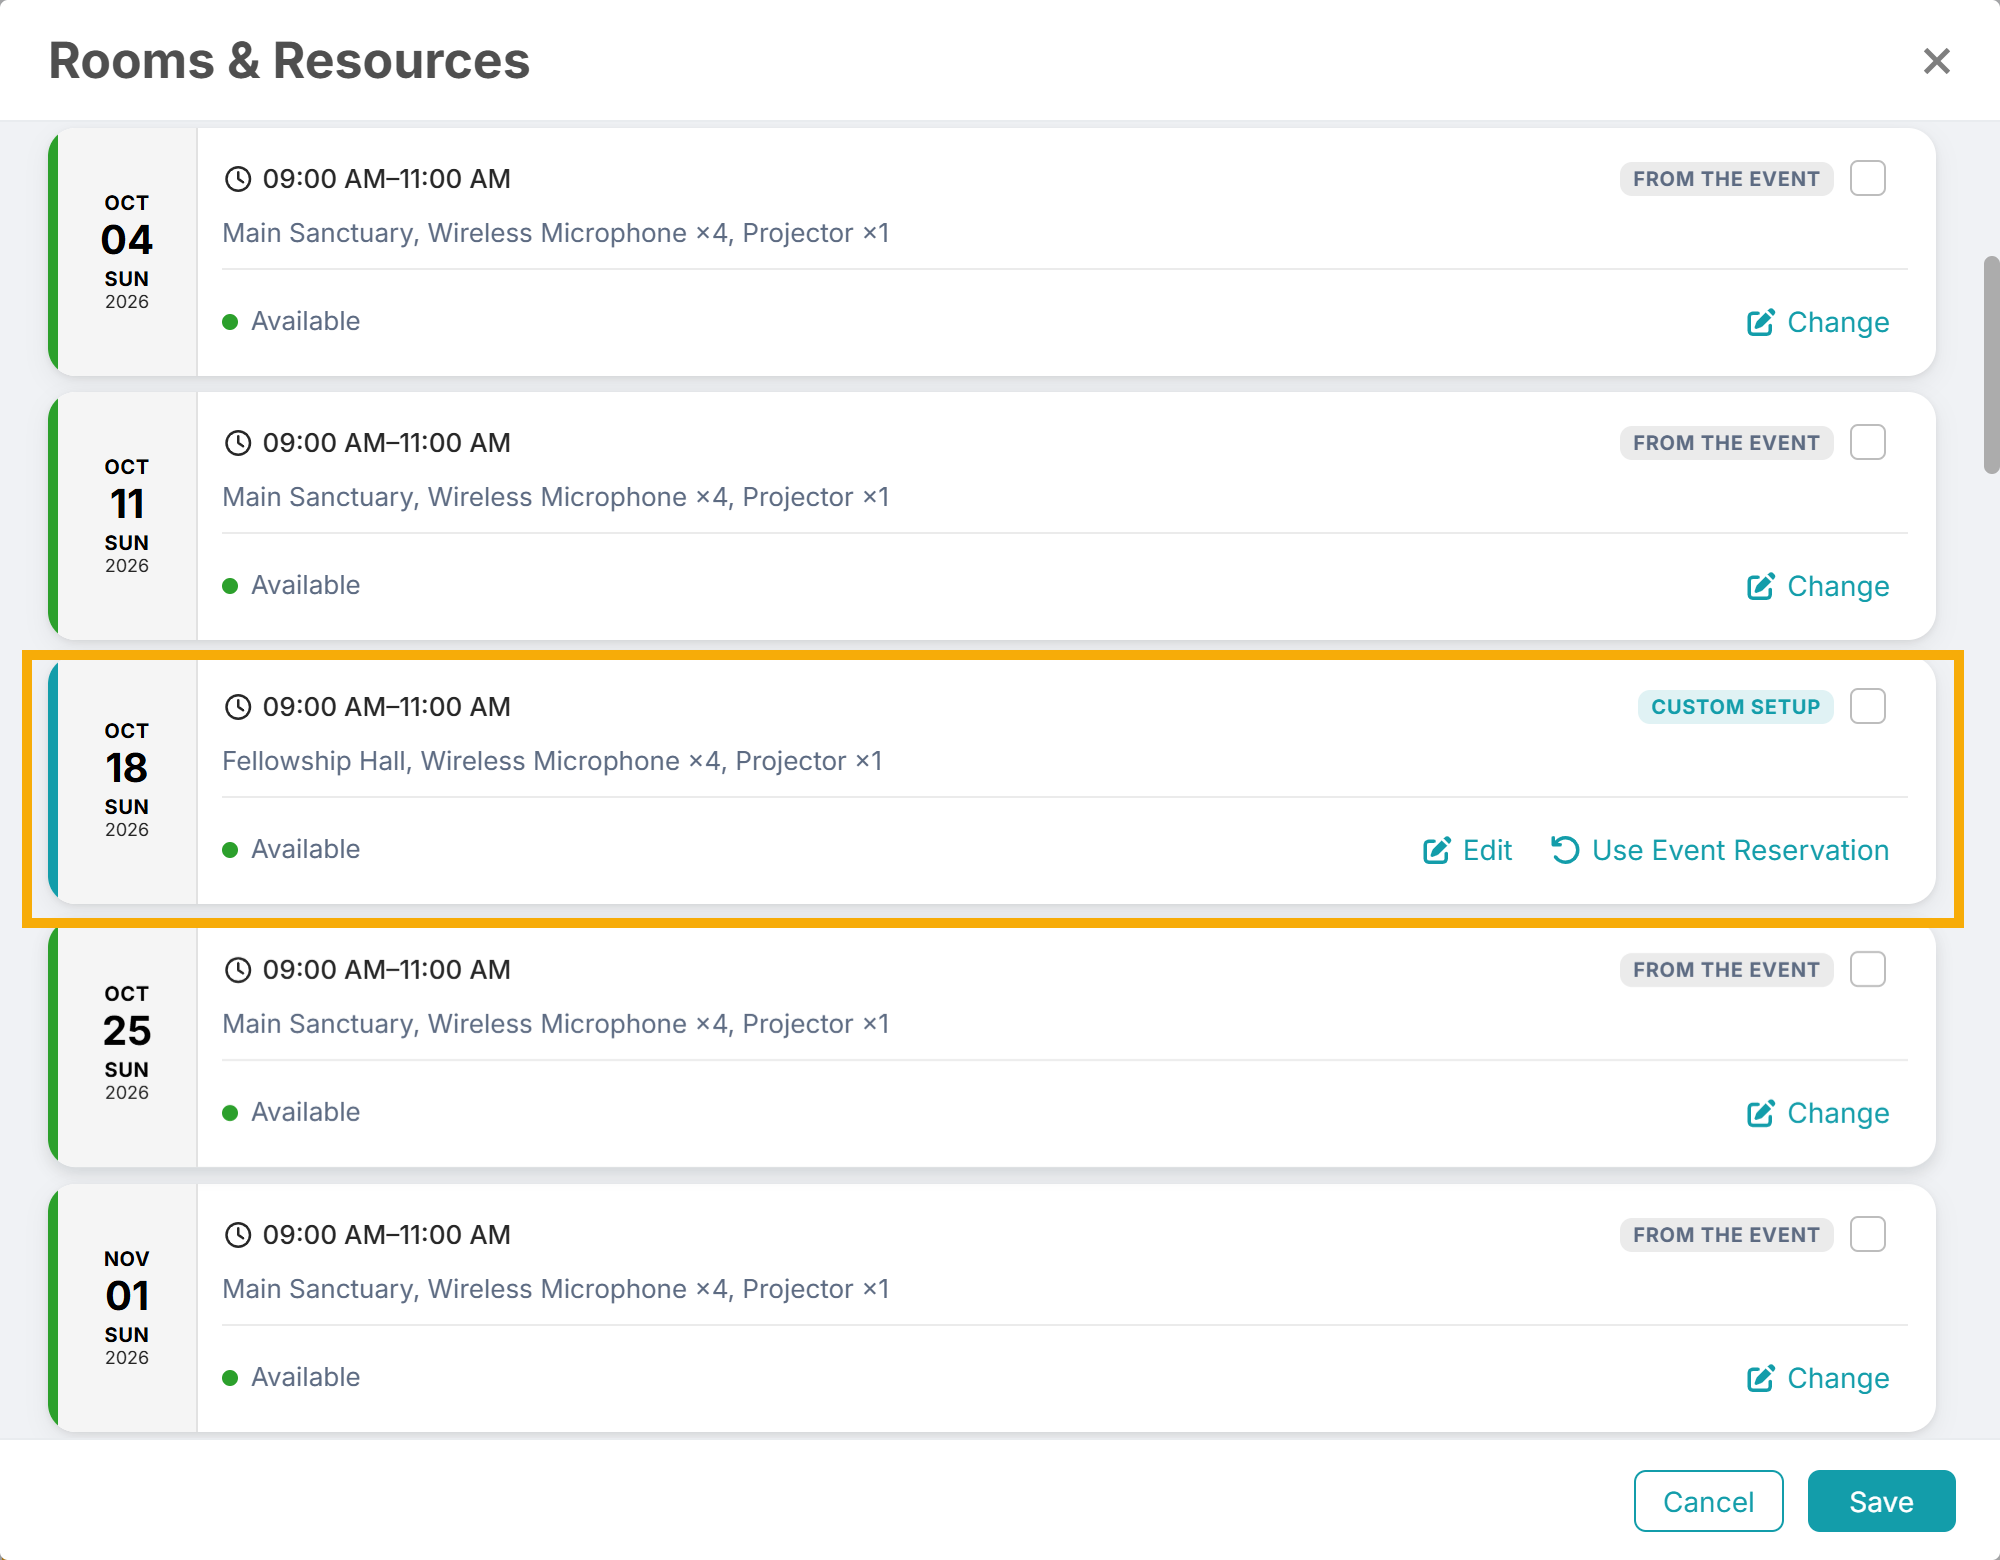2000x1560 pixels.
Task: Click the clock icon on Oct 18 row
Action: point(238,707)
